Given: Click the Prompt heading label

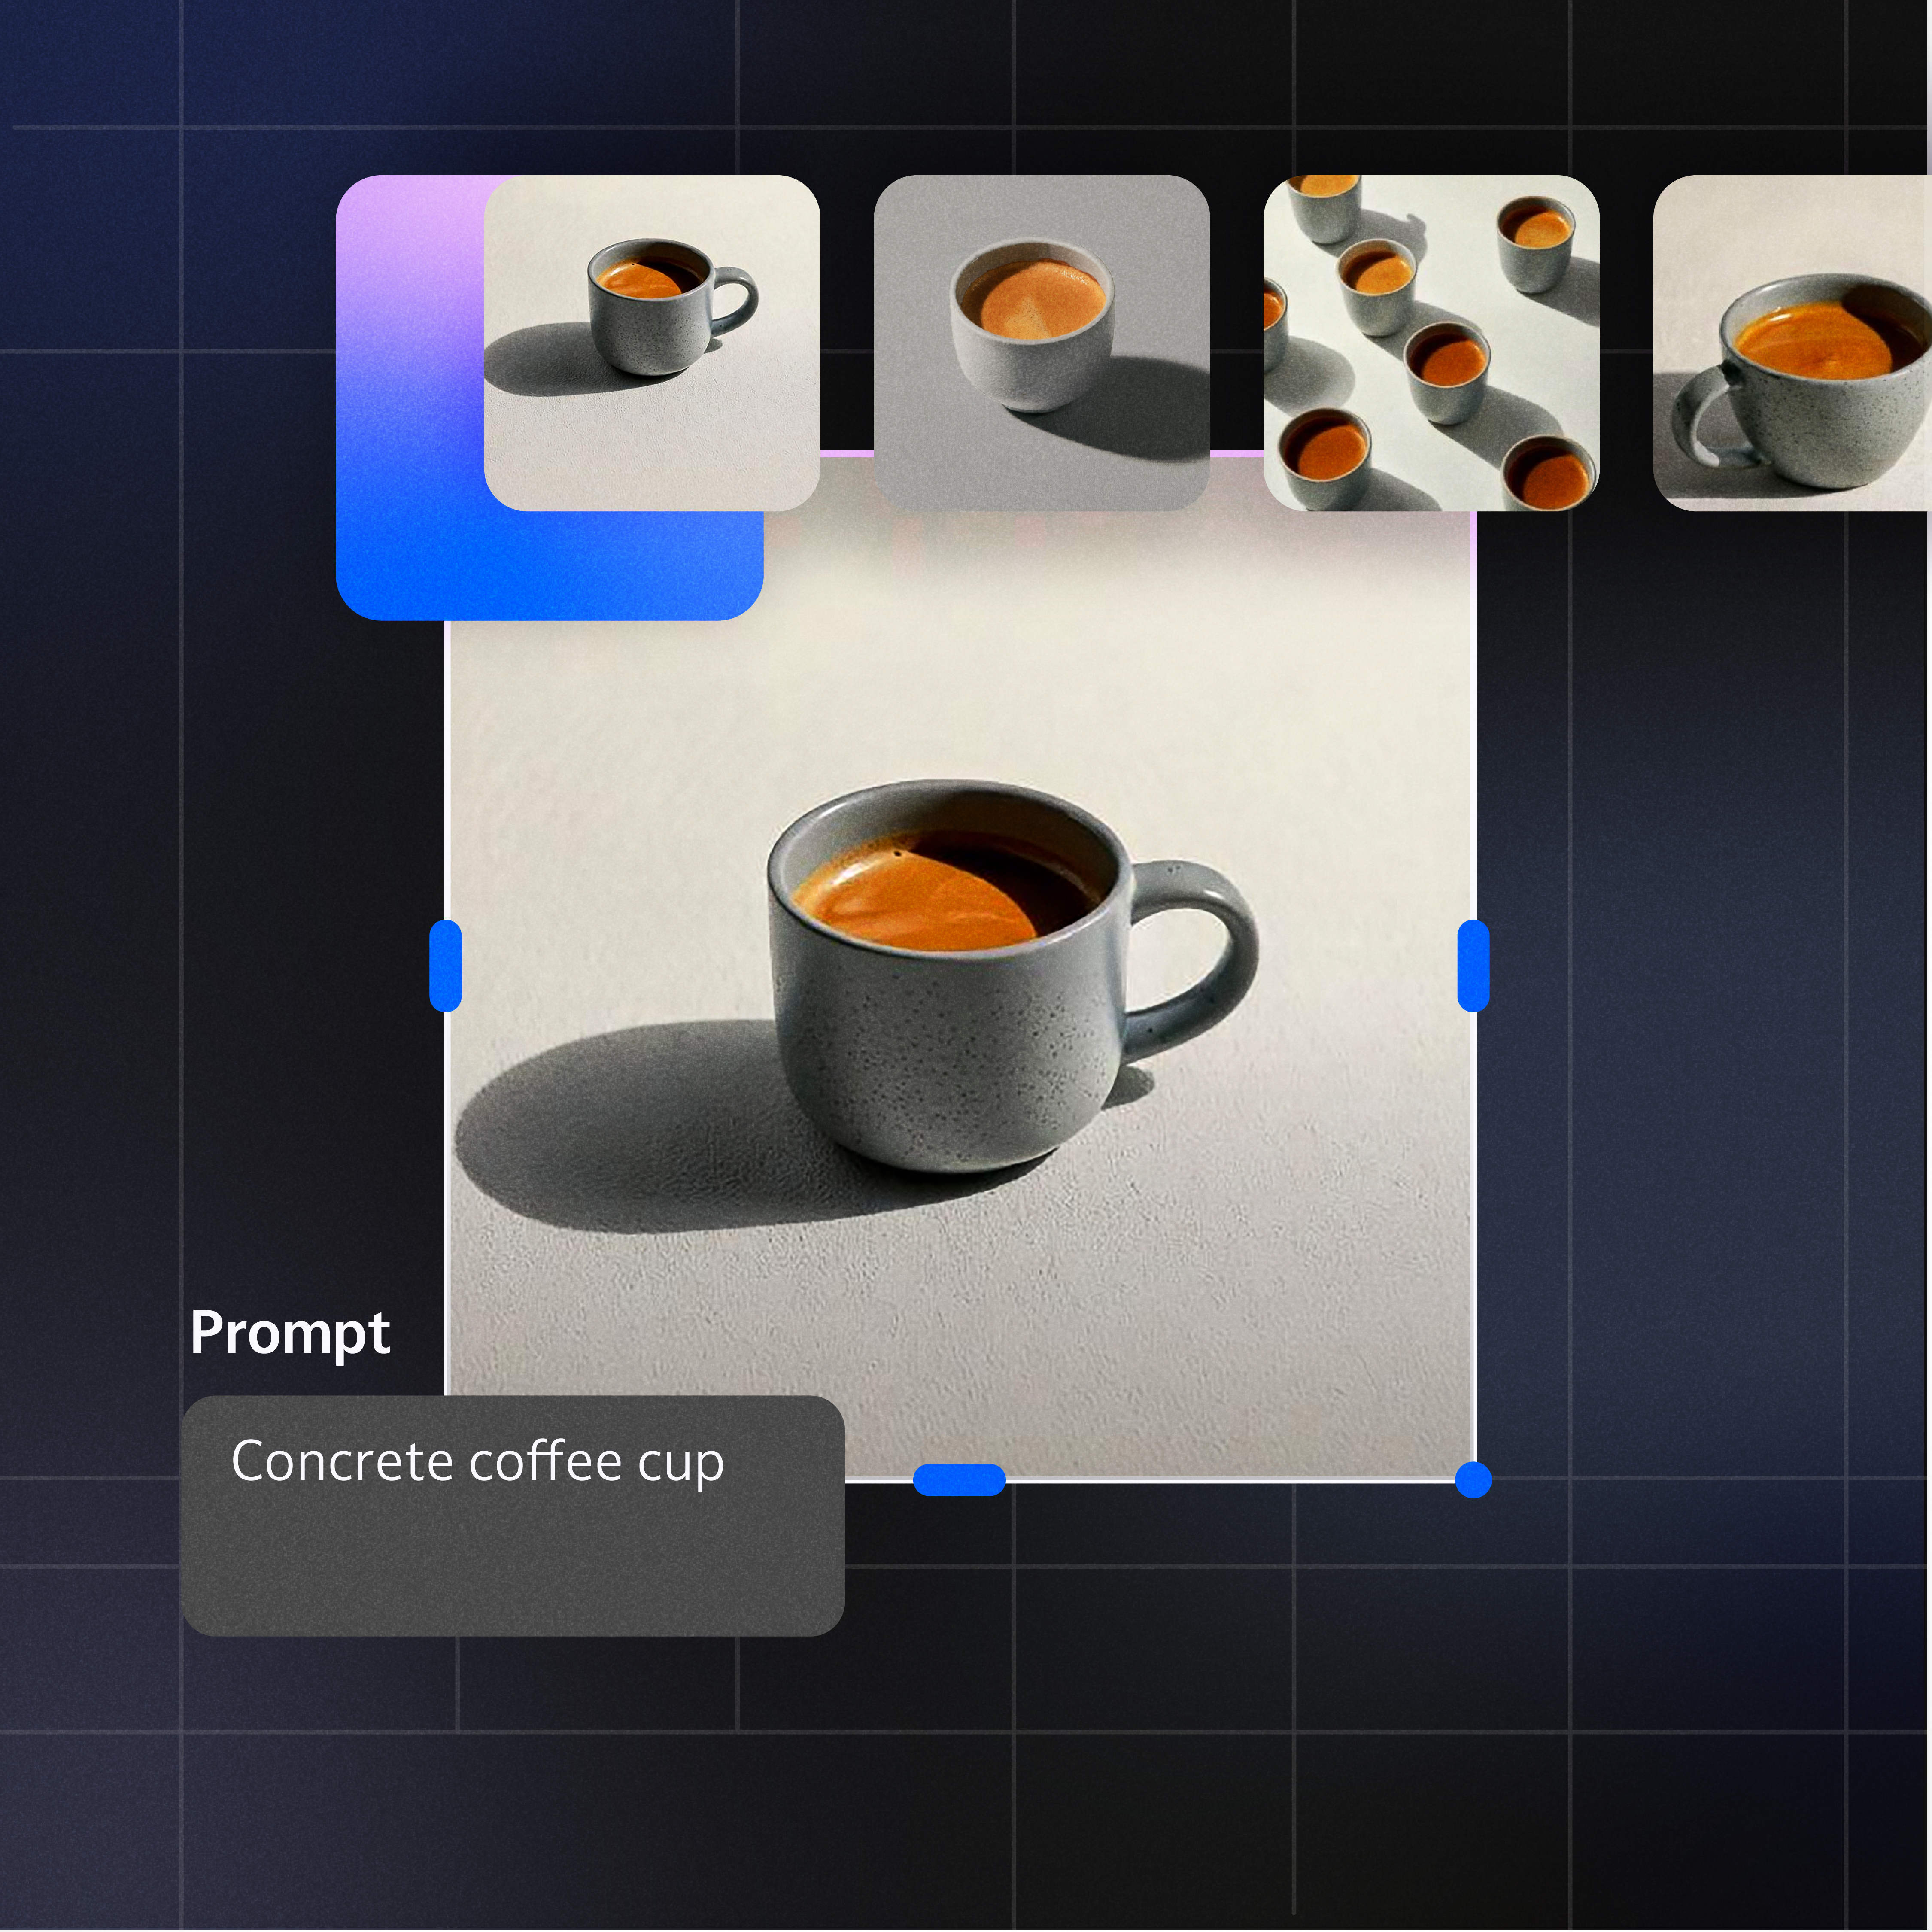Looking at the screenshot, I should [x=290, y=1333].
